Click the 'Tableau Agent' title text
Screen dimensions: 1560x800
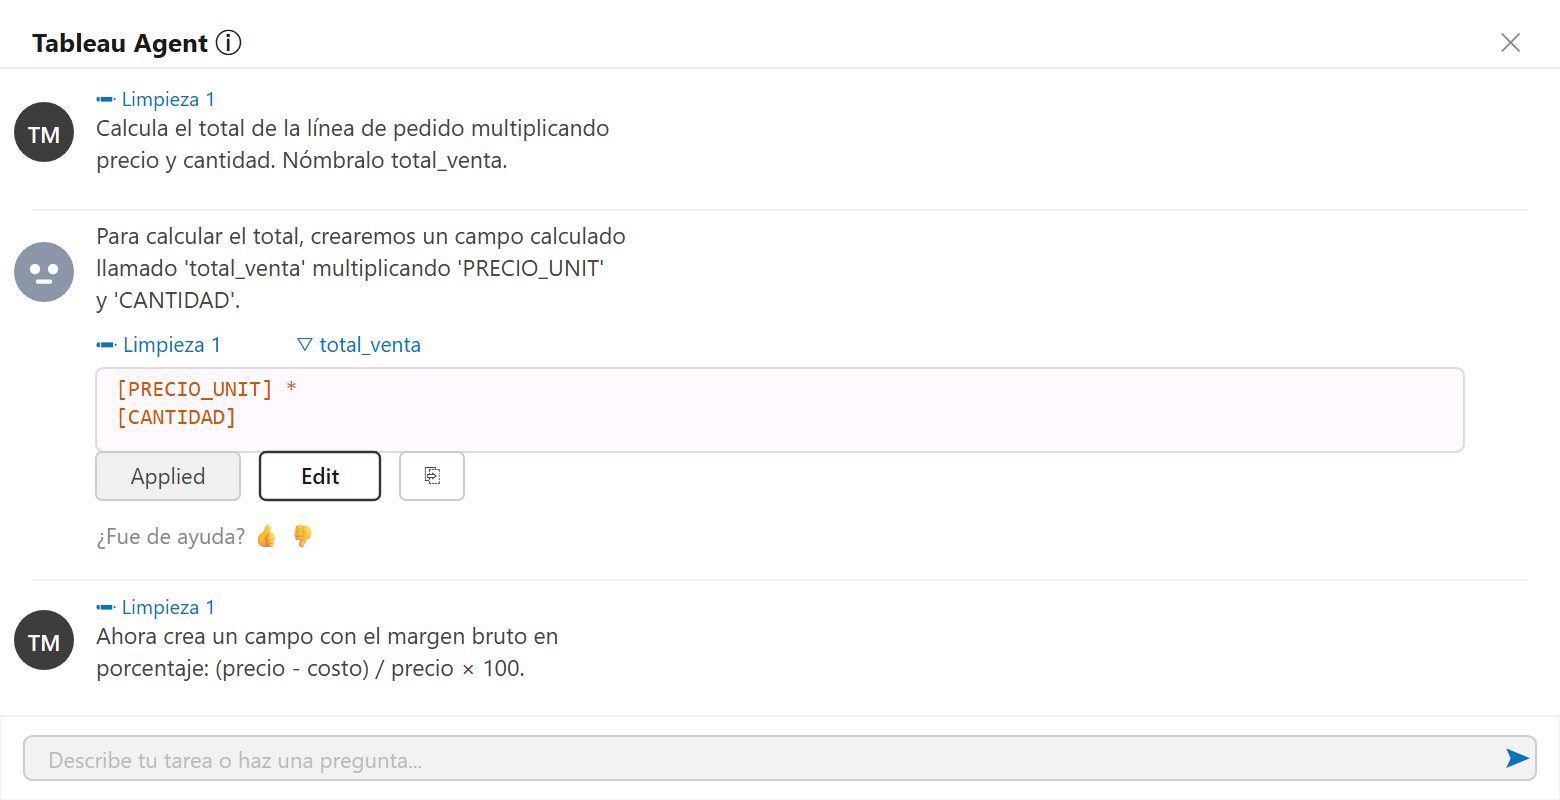click(x=120, y=43)
